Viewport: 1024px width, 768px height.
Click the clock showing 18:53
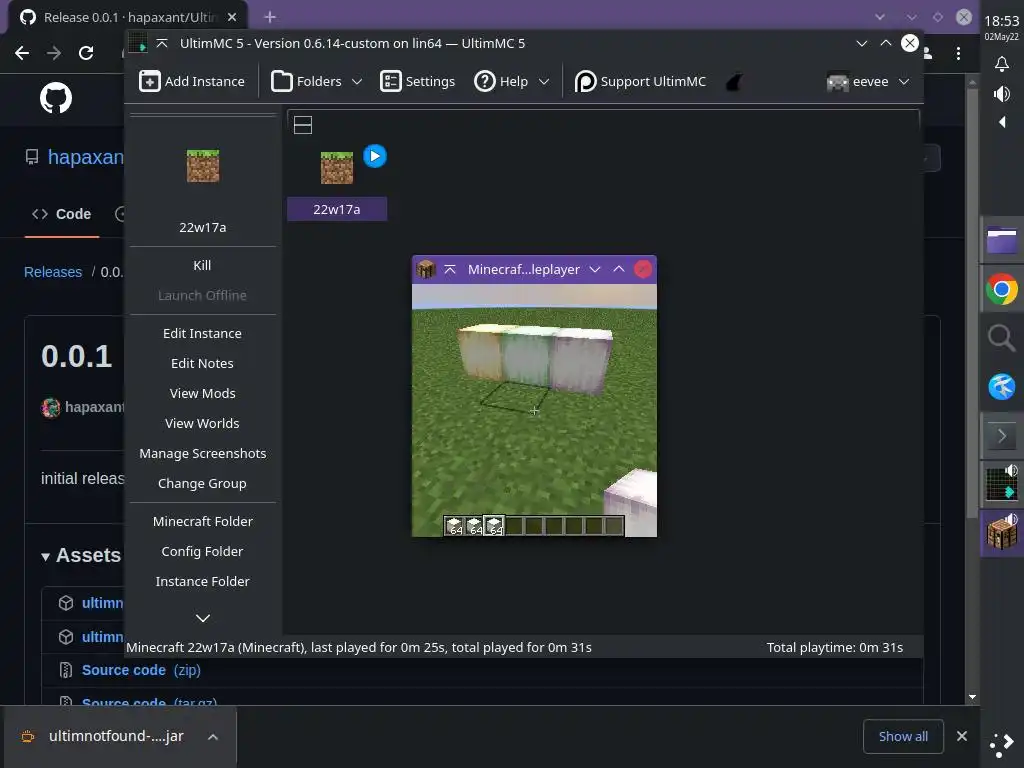coord(1001,22)
